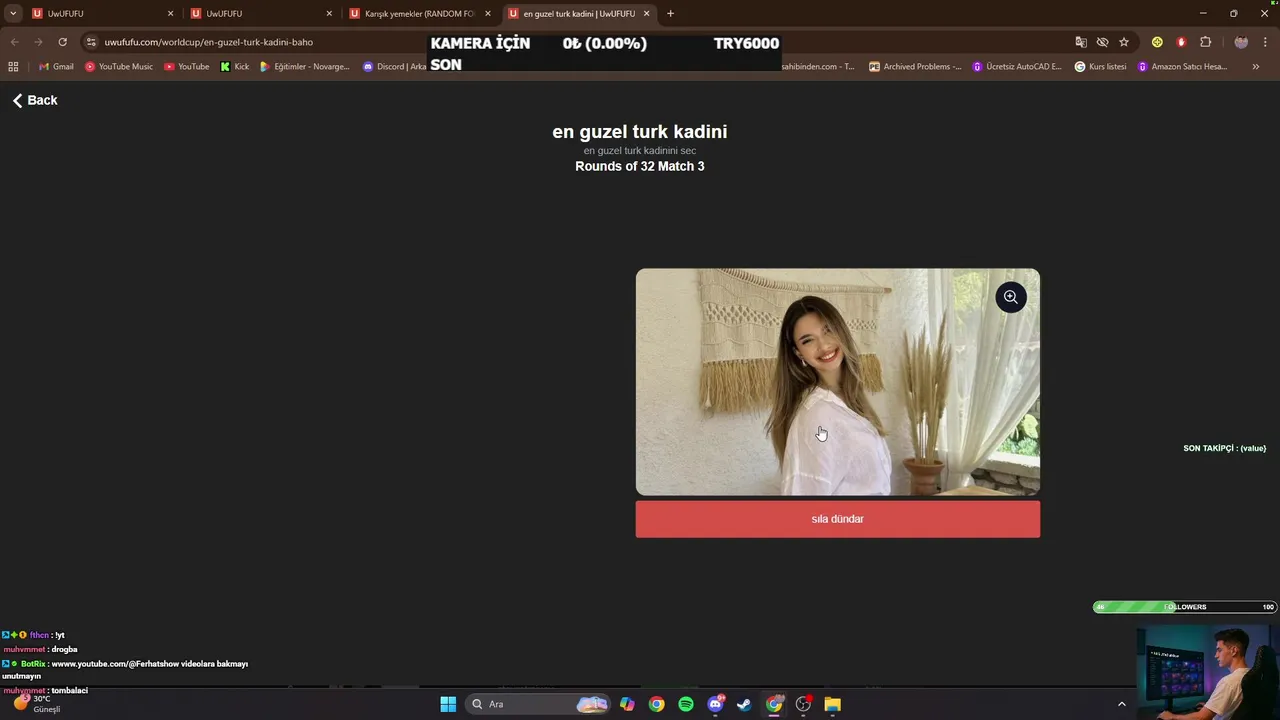This screenshot has height=720, width=1280.
Task: Open File Explorer from the taskbar
Action: [x=832, y=704]
